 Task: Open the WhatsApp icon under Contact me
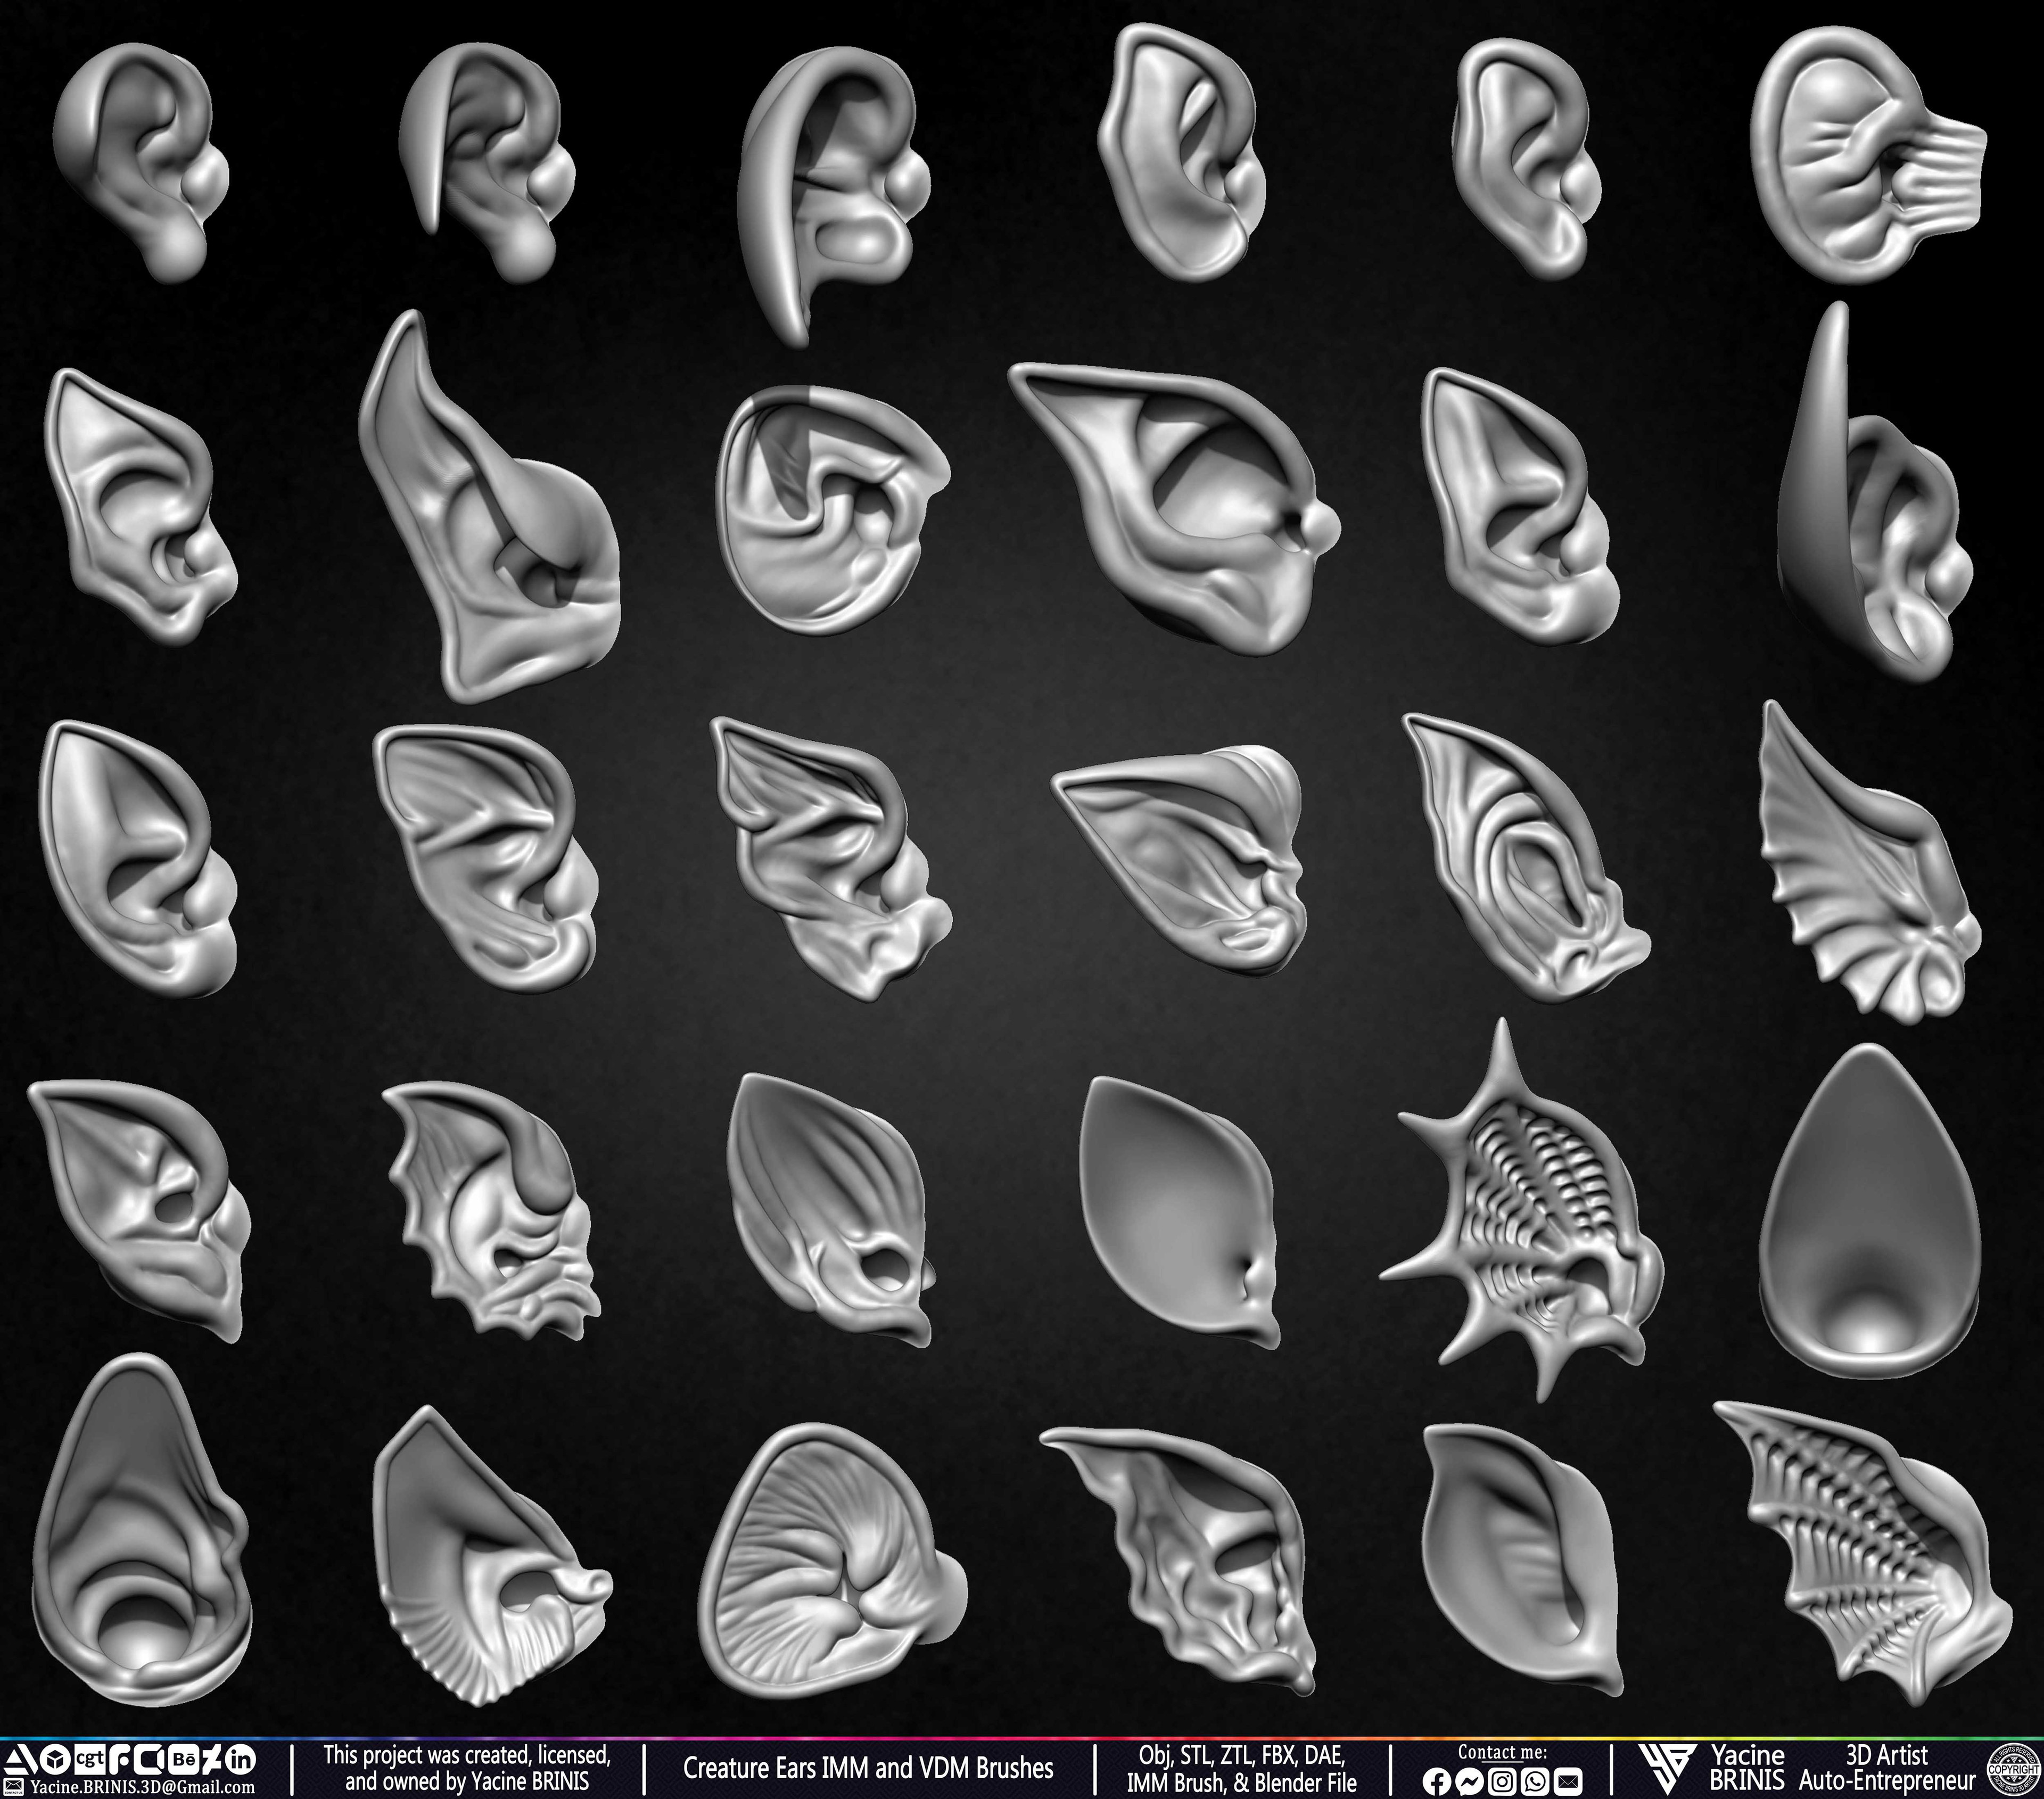[1535, 1781]
